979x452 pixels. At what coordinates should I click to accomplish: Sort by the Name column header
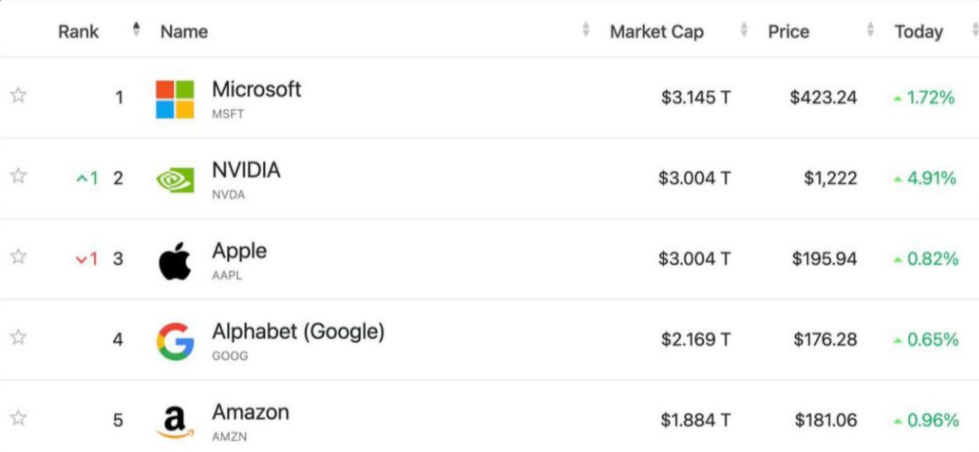[x=184, y=32]
